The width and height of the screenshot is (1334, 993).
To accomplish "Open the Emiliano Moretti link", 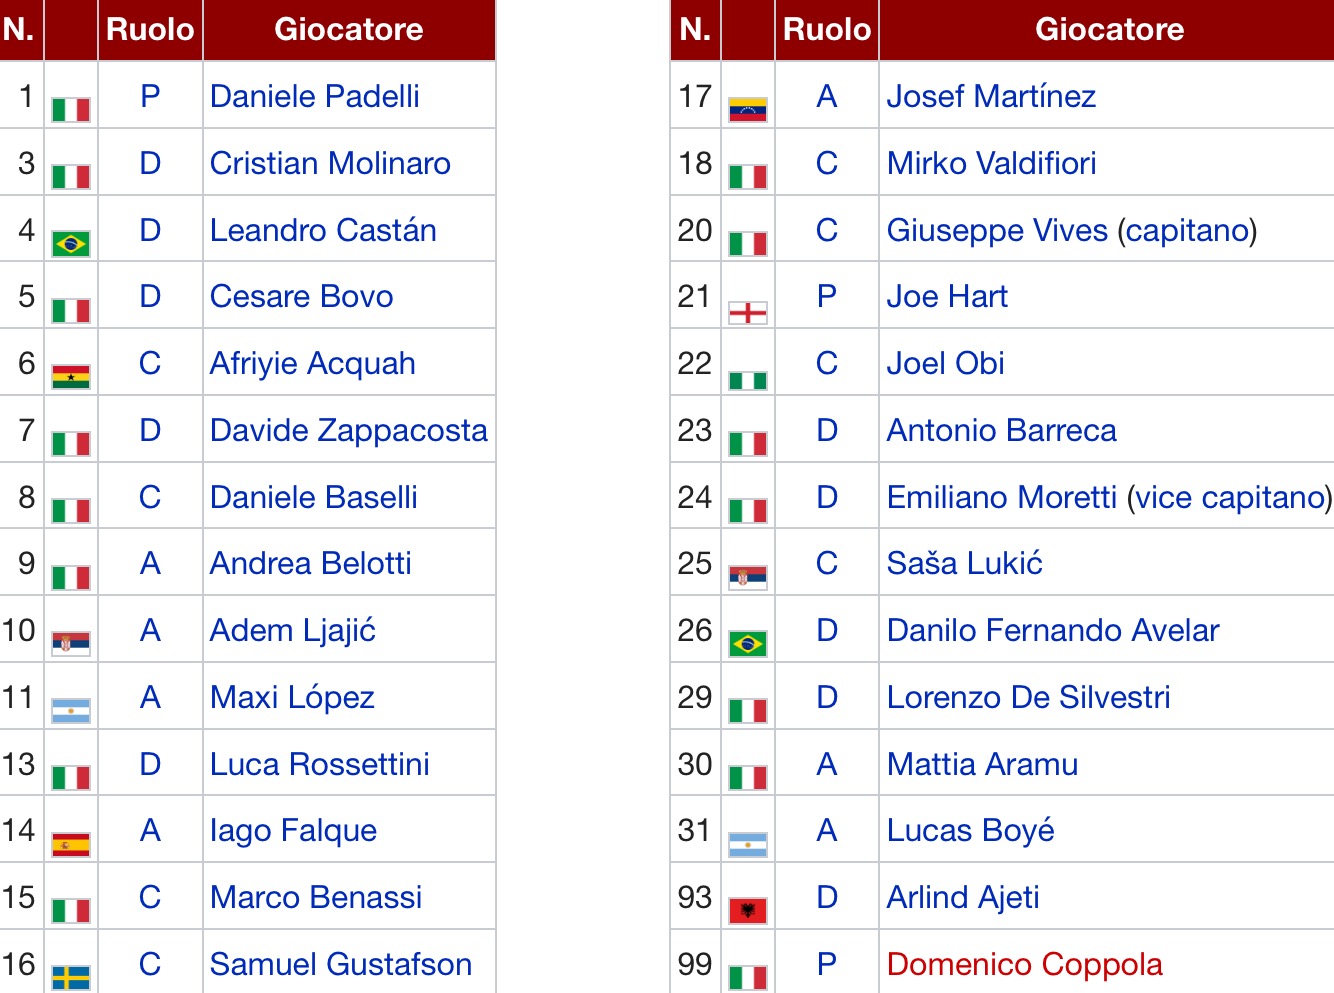I will point(1001,497).
